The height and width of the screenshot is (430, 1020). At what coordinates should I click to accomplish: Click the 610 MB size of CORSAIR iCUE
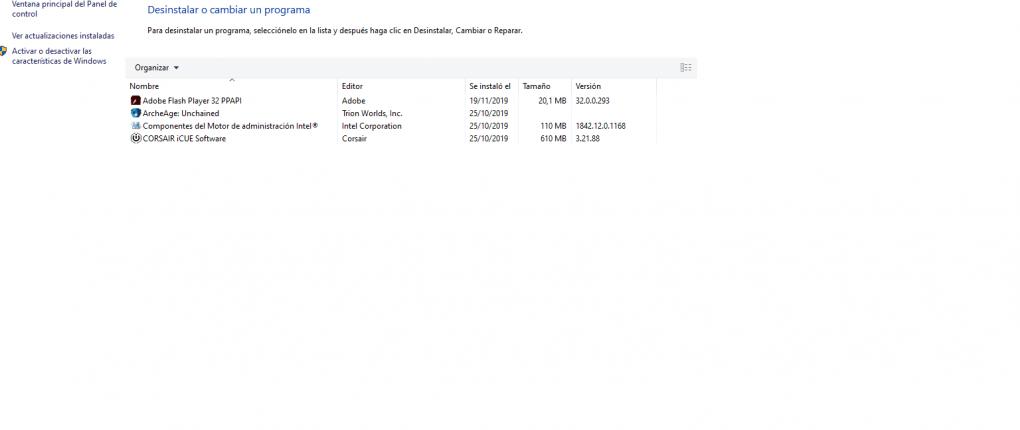point(553,139)
